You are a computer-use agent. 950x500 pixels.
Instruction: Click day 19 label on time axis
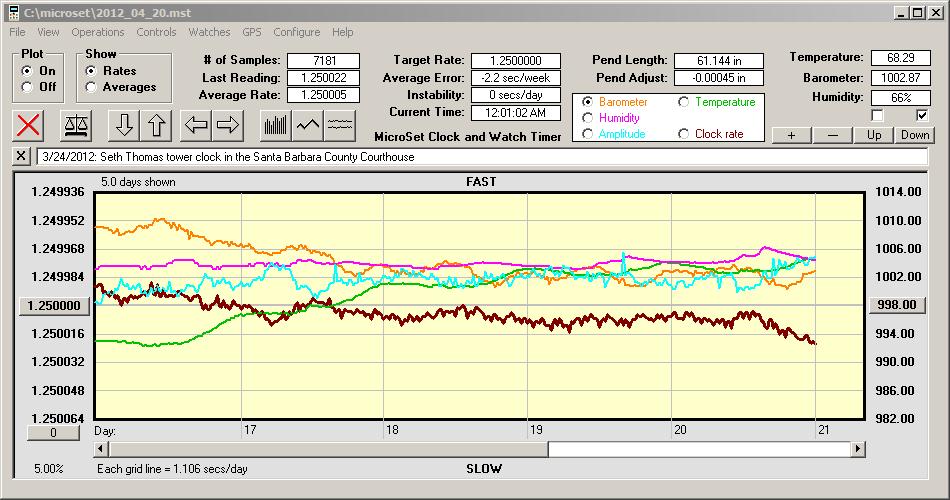coord(536,430)
